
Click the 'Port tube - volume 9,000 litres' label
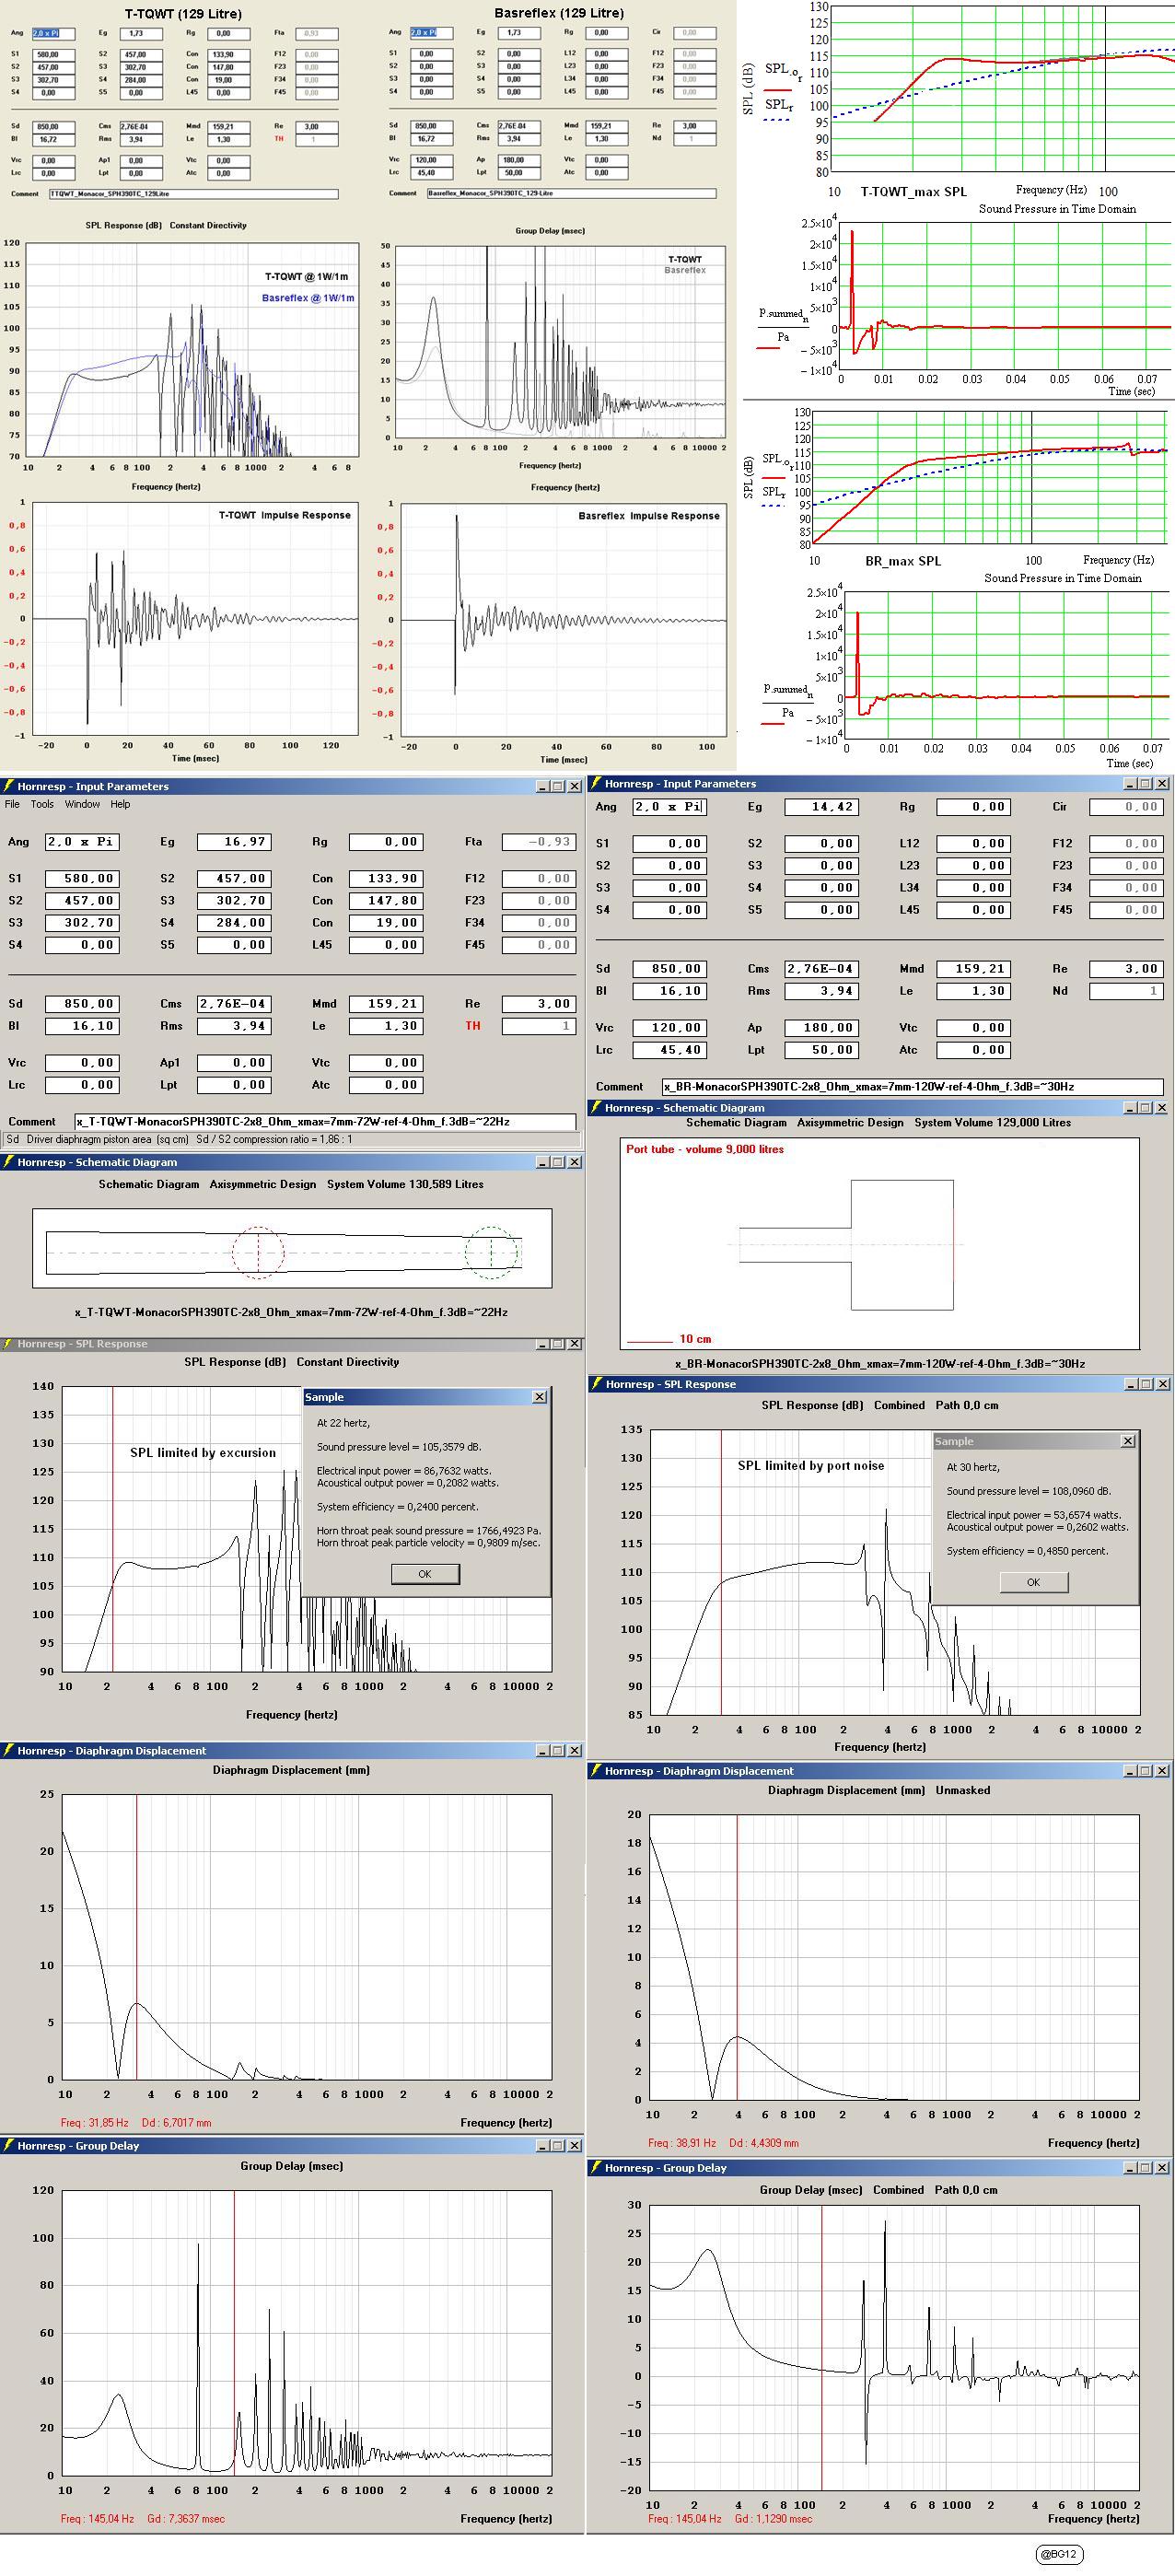[x=705, y=1149]
